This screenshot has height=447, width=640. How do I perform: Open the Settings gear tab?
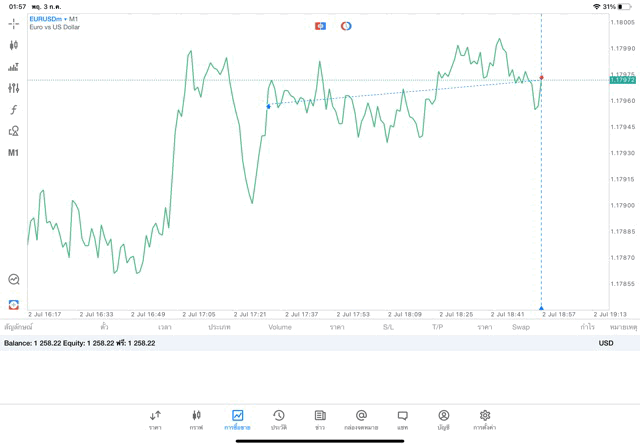(x=485, y=420)
